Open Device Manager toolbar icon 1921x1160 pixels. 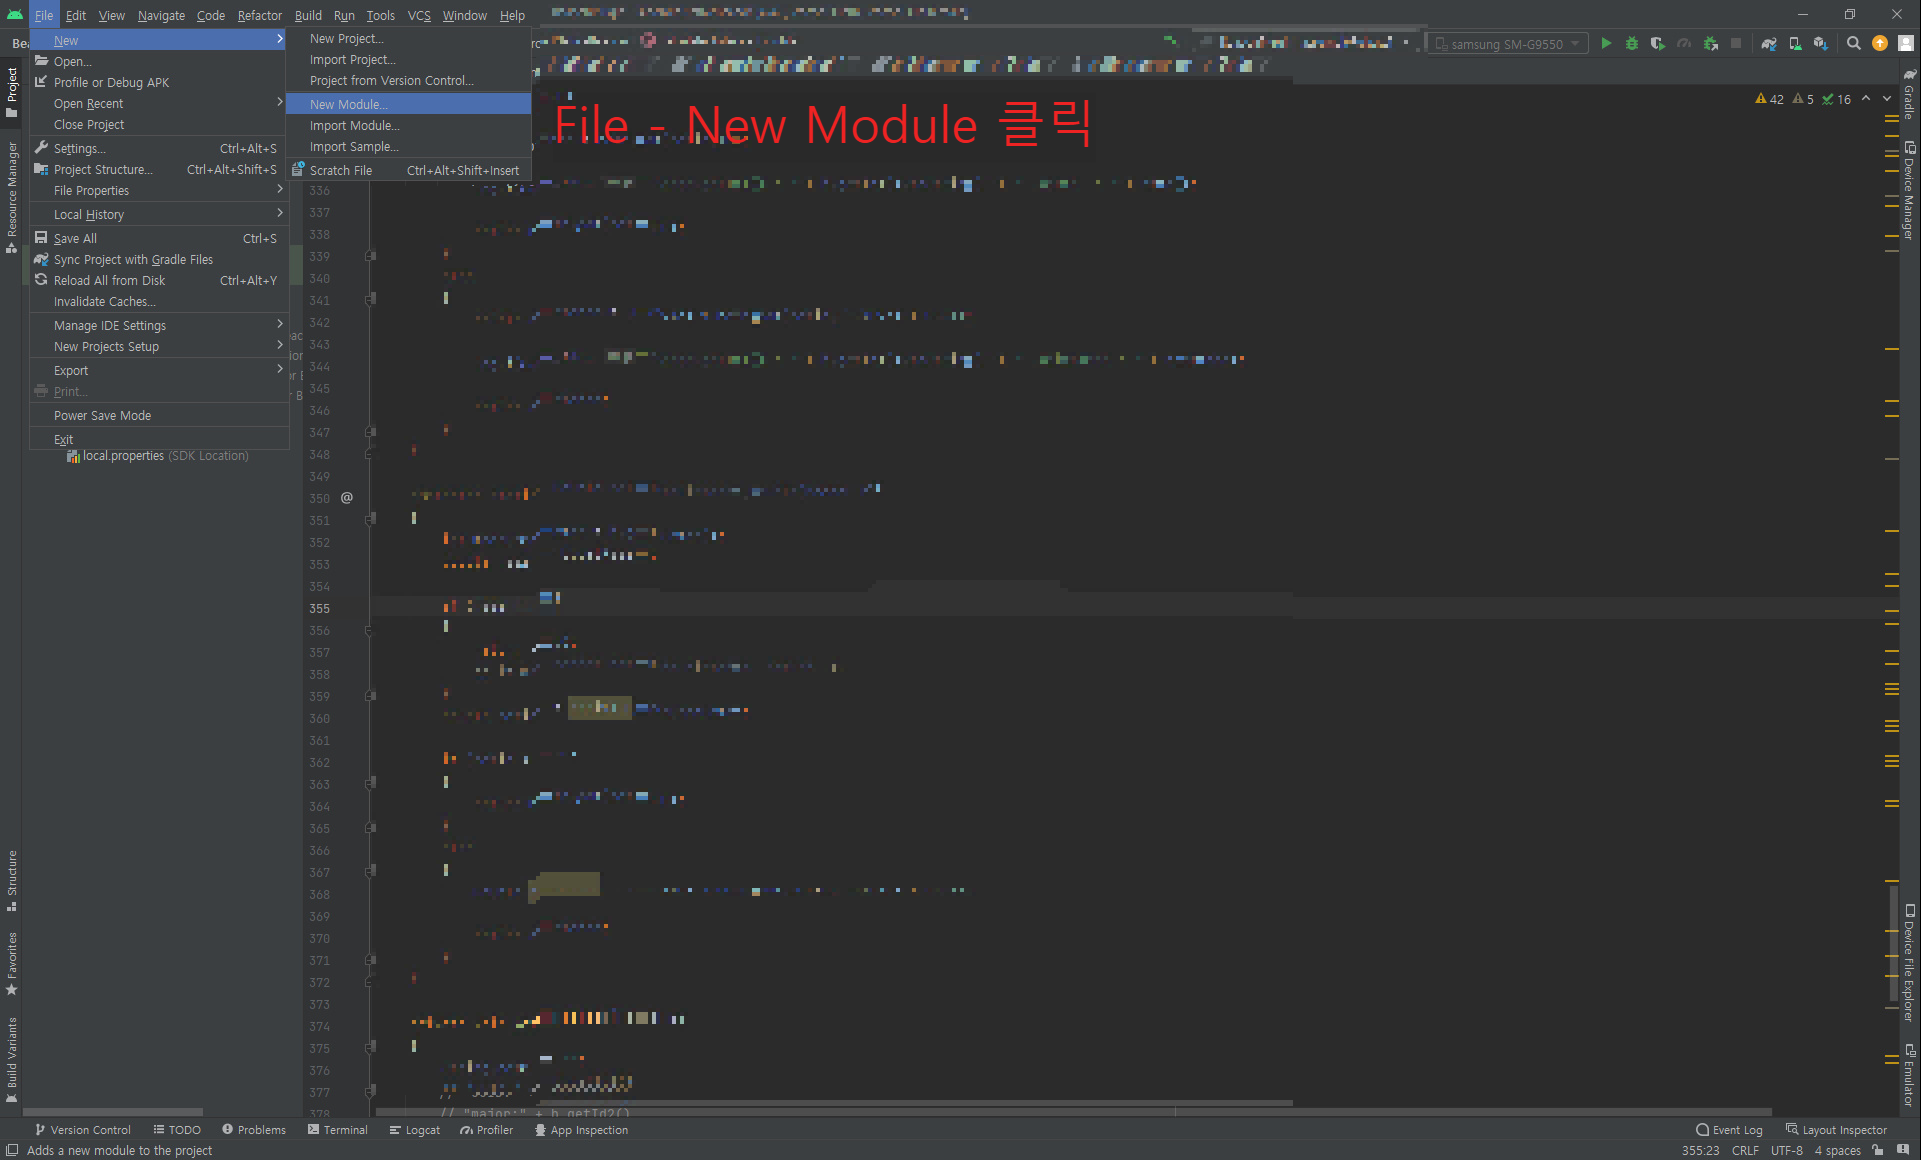(x=1795, y=43)
